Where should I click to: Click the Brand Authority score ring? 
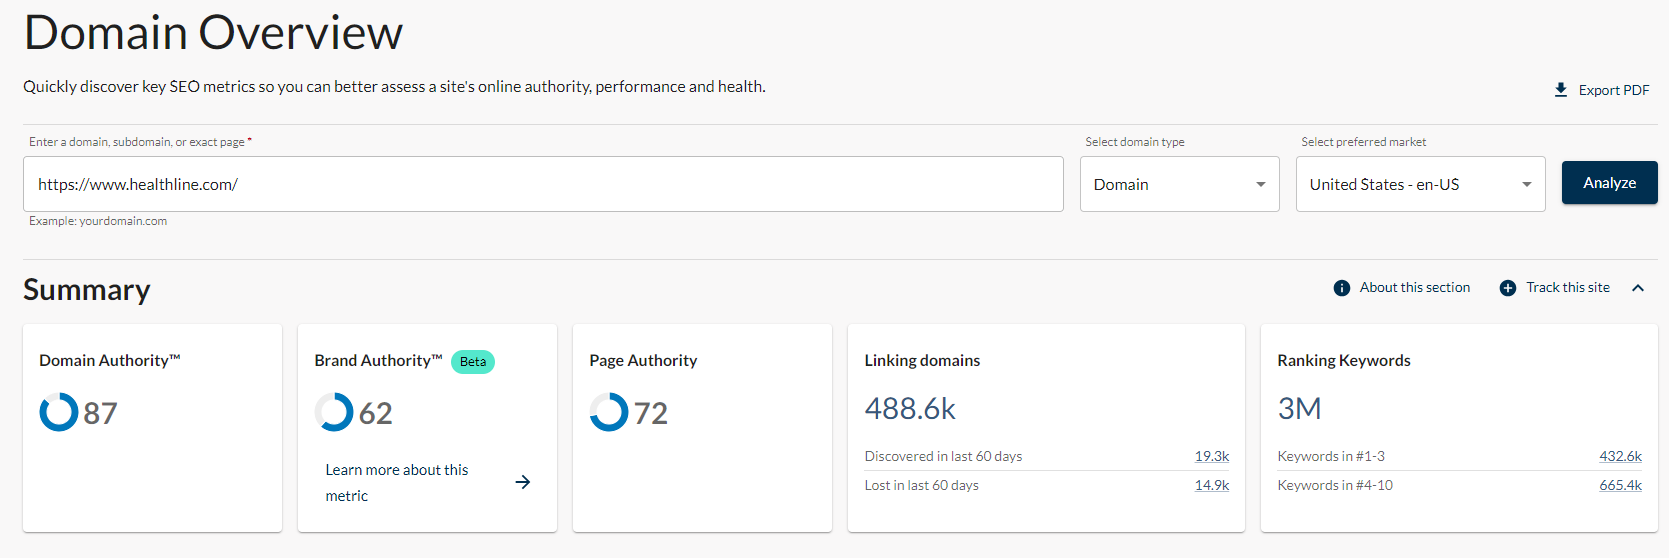click(334, 412)
